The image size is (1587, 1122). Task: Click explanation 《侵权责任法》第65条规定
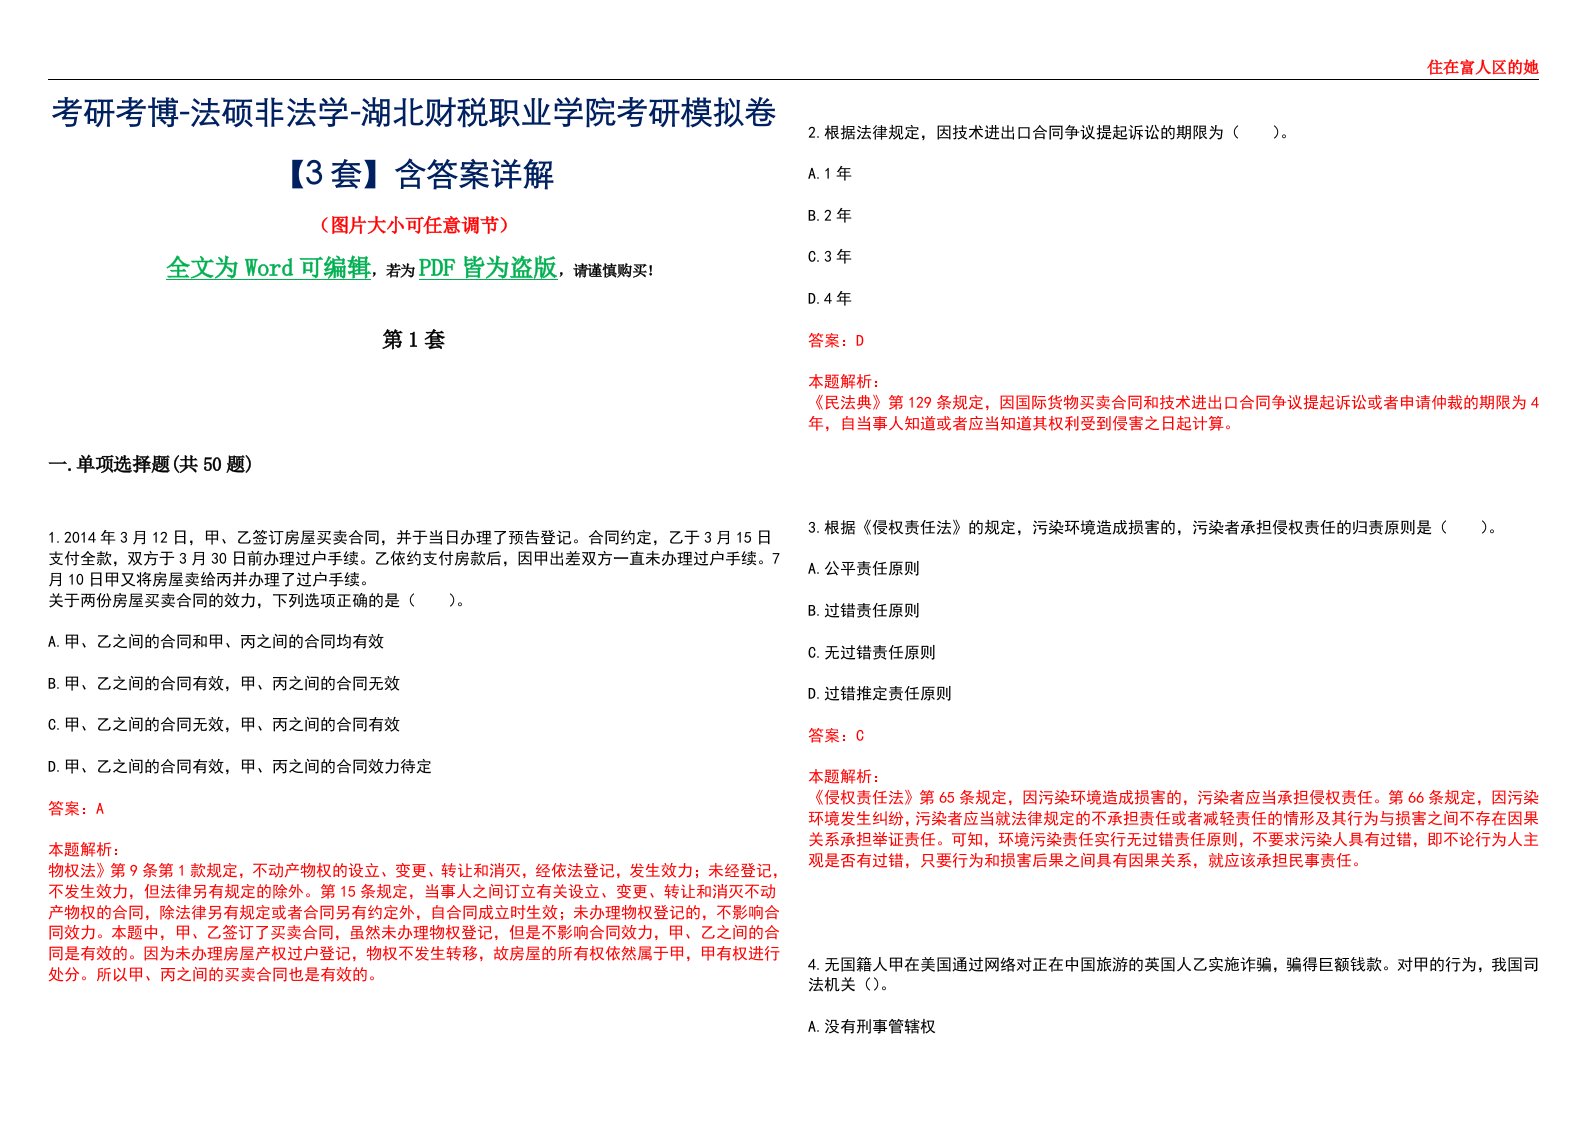(x=1174, y=829)
